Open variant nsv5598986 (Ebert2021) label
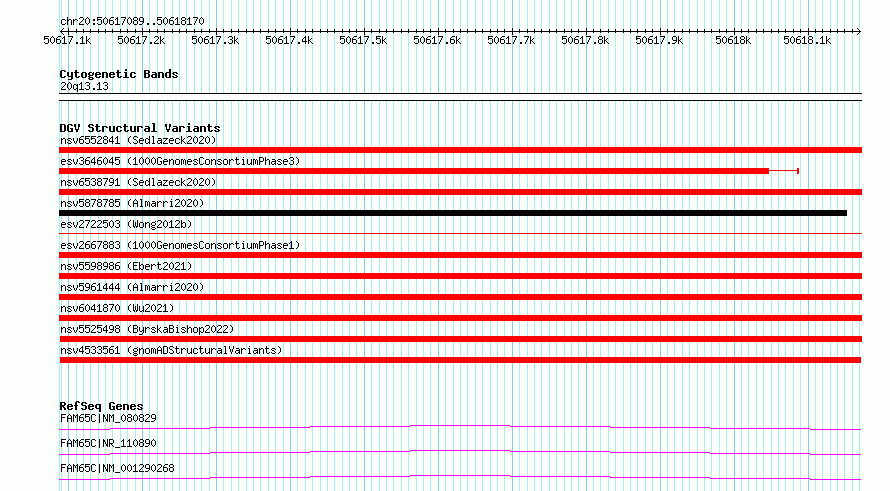This screenshot has width=890, height=491. tap(126, 266)
